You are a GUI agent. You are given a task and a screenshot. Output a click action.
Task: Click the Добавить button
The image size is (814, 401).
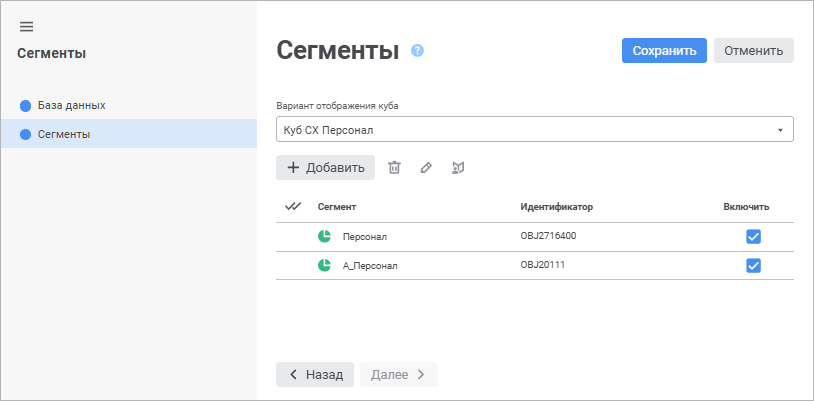(x=325, y=168)
